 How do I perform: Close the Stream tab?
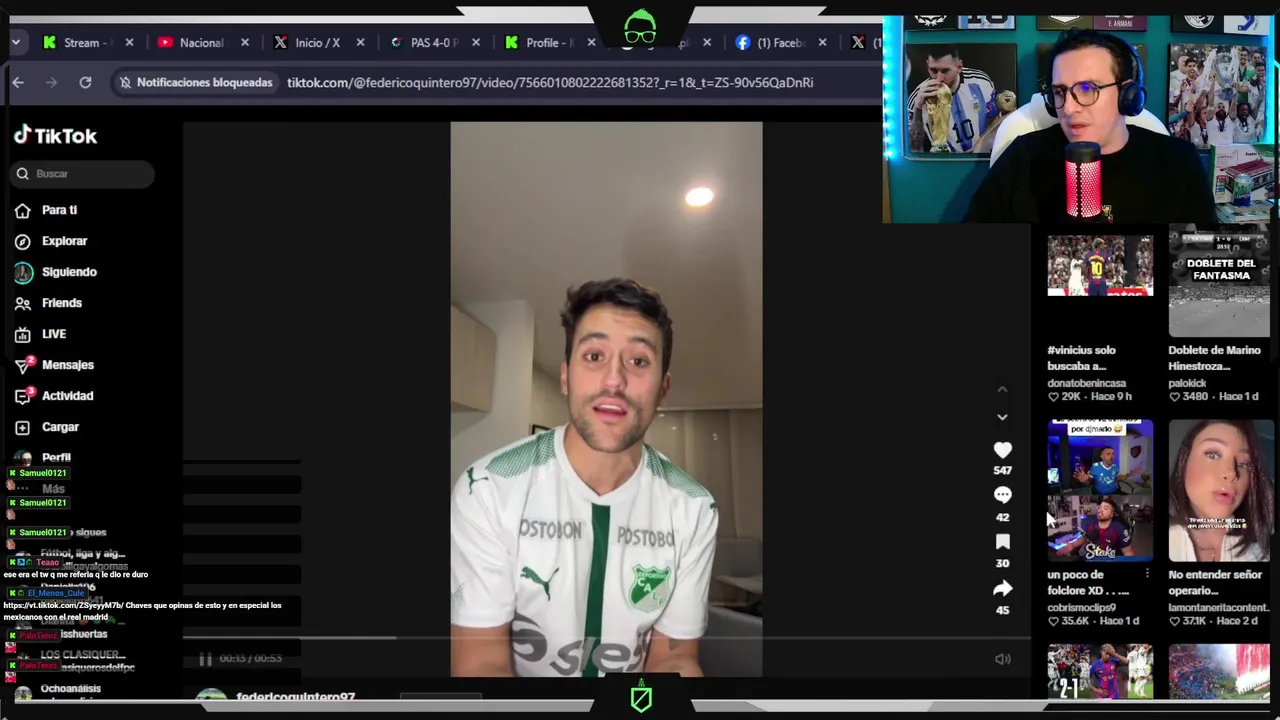pos(129,43)
